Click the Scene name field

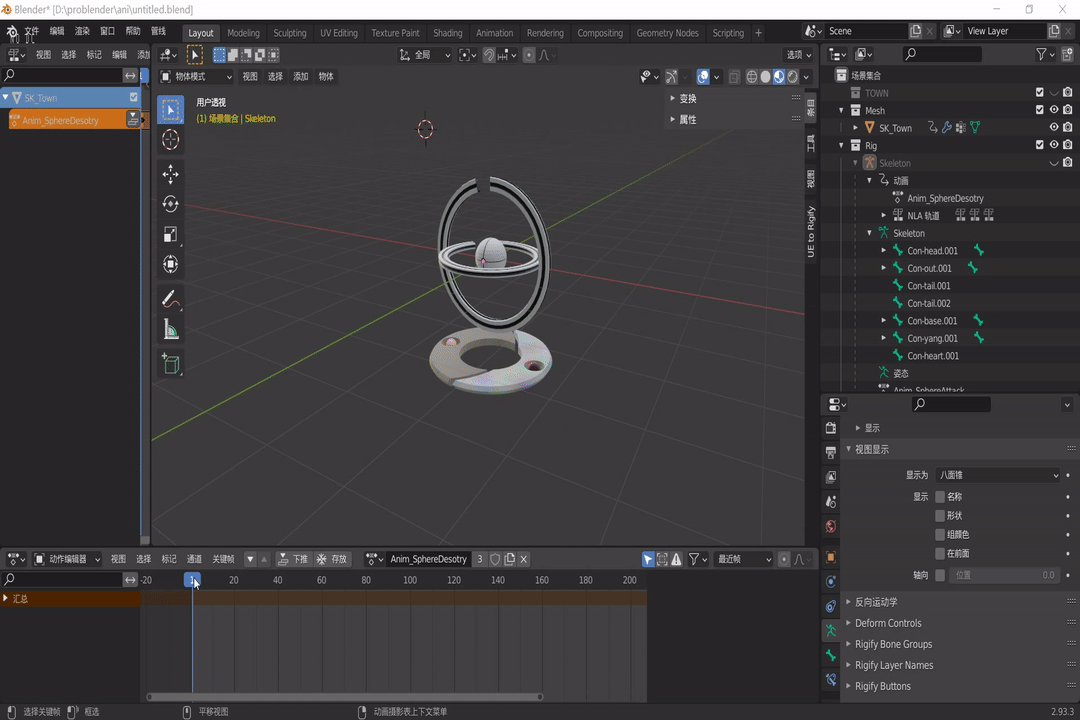866,31
